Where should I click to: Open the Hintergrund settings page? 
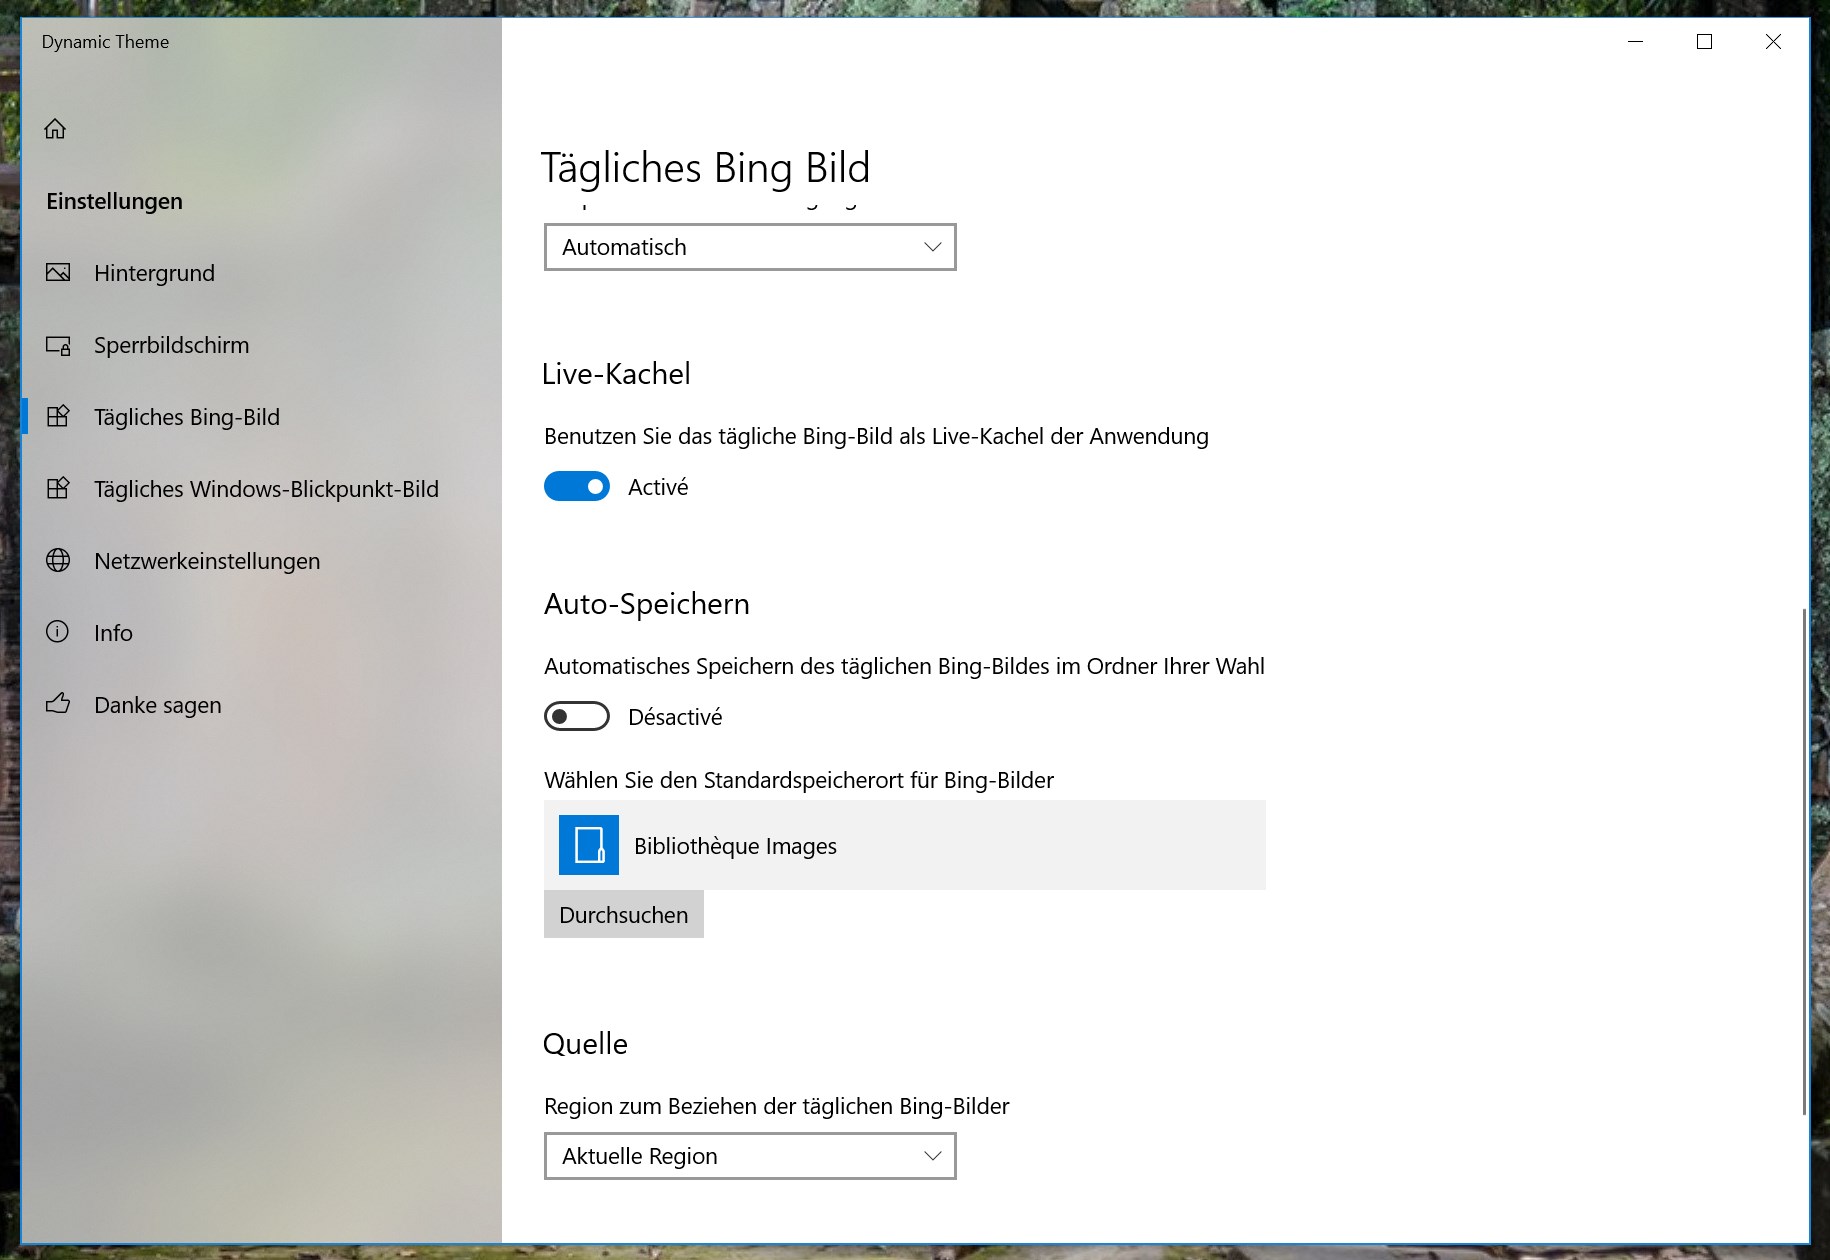[x=261, y=273]
